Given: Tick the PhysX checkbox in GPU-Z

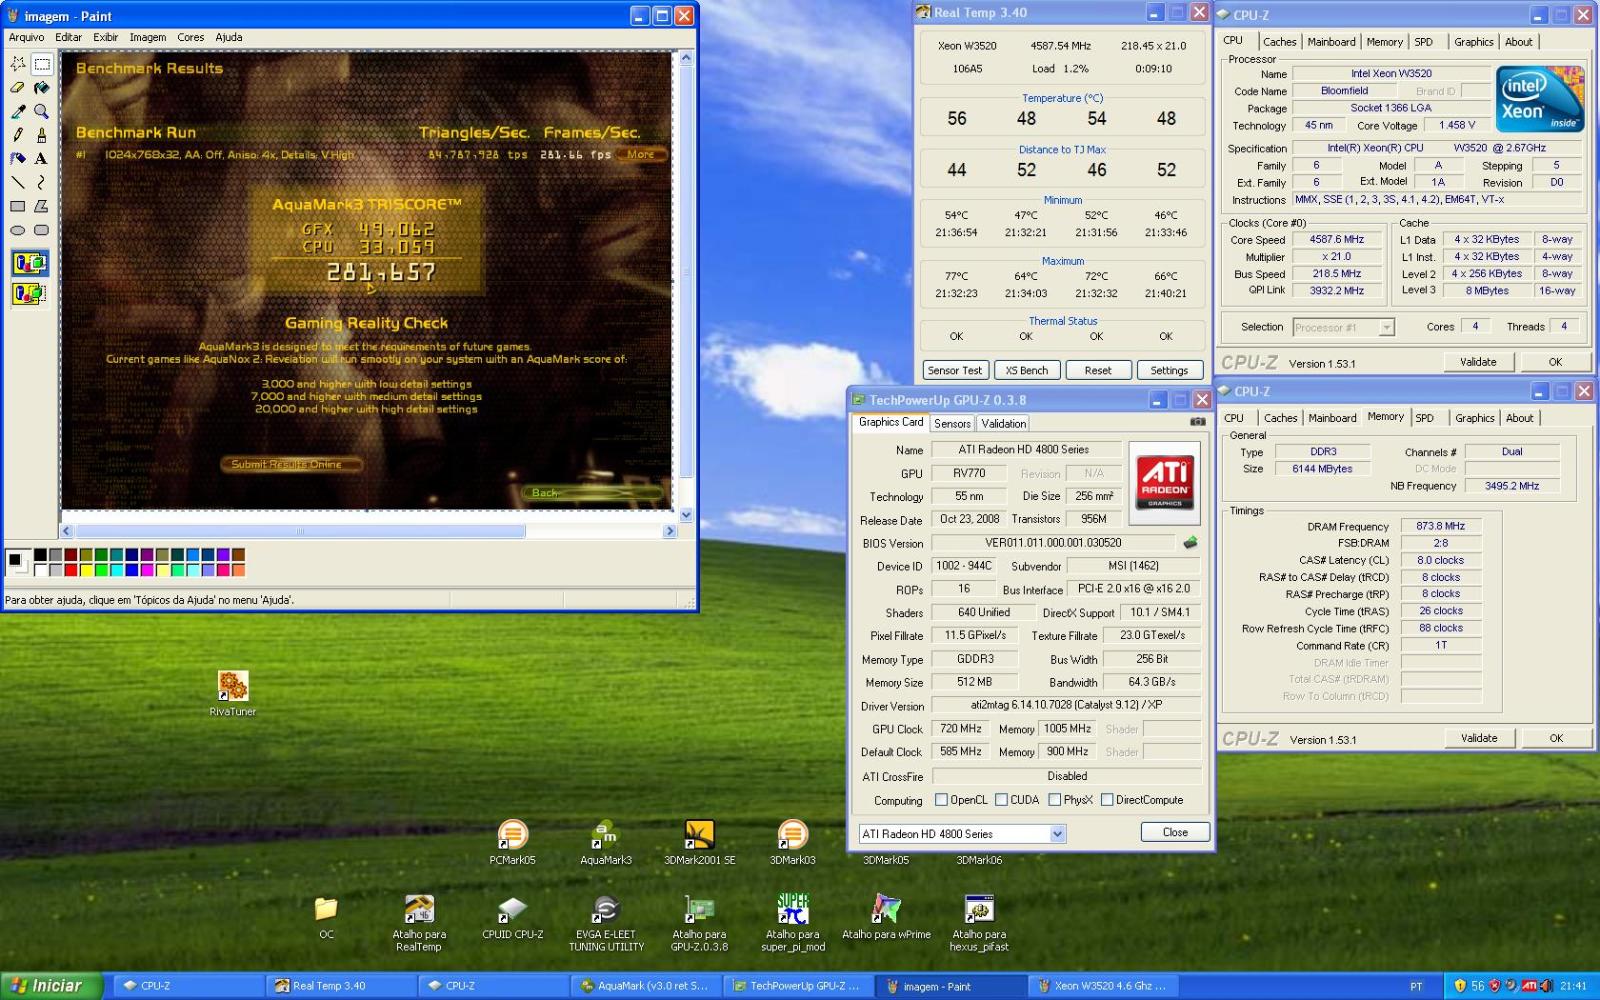Looking at the screenshot, I should [x=1054, y=800].
